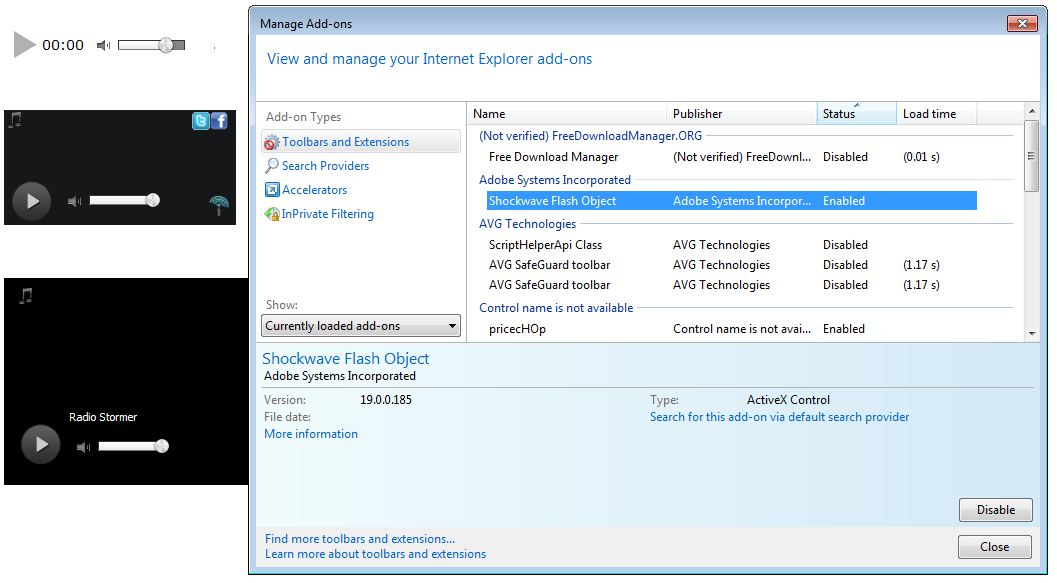Sort add-ons by Load time column
The width and height of the screenshot is (1057, 583).
click(x=936, y=114)
